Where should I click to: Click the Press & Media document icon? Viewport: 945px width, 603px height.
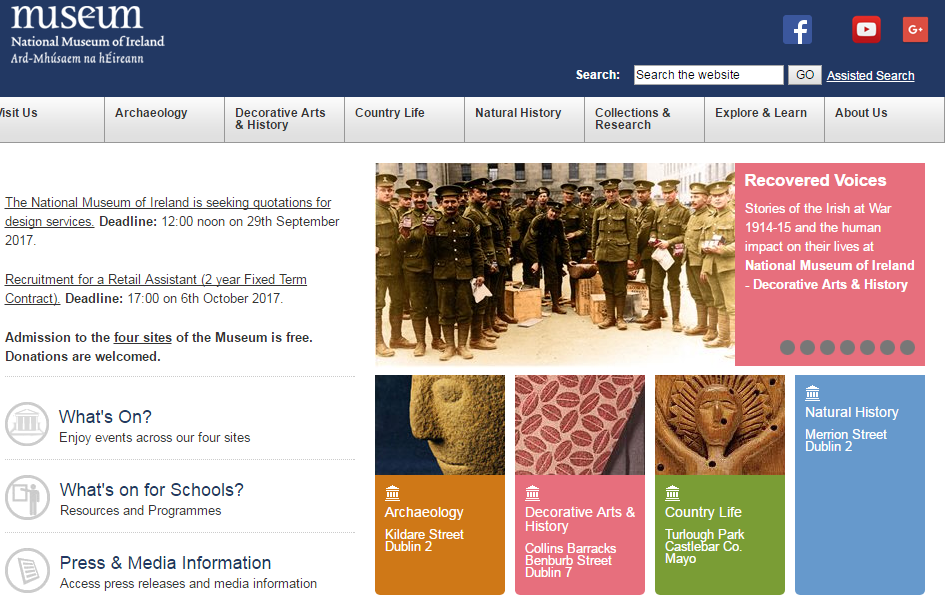(x=27, y=570)
